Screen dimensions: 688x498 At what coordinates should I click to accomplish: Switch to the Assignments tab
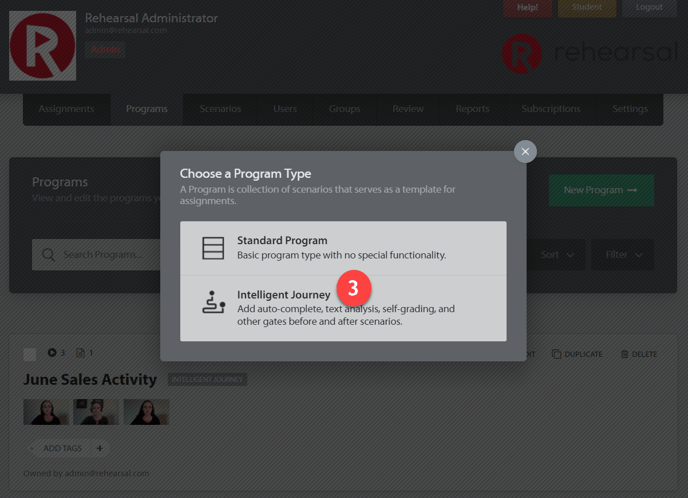pos(66,109)
